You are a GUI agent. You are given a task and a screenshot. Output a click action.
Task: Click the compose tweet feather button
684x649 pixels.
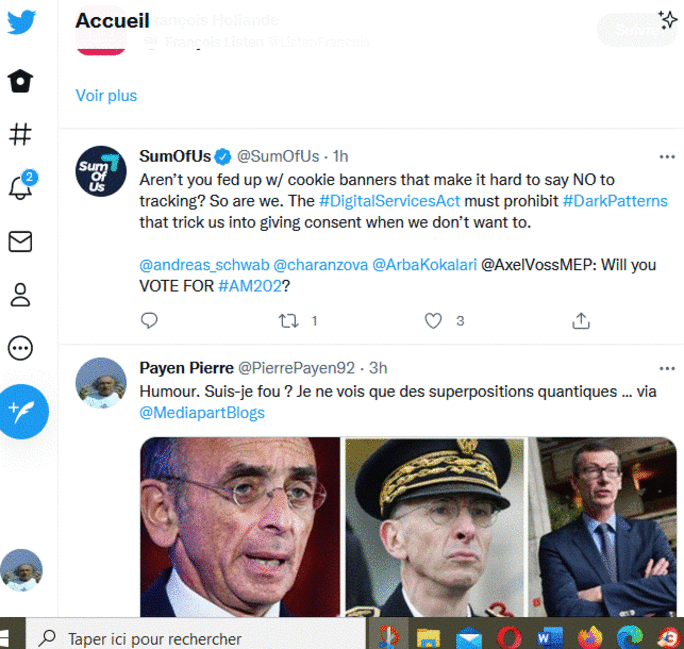23,411
